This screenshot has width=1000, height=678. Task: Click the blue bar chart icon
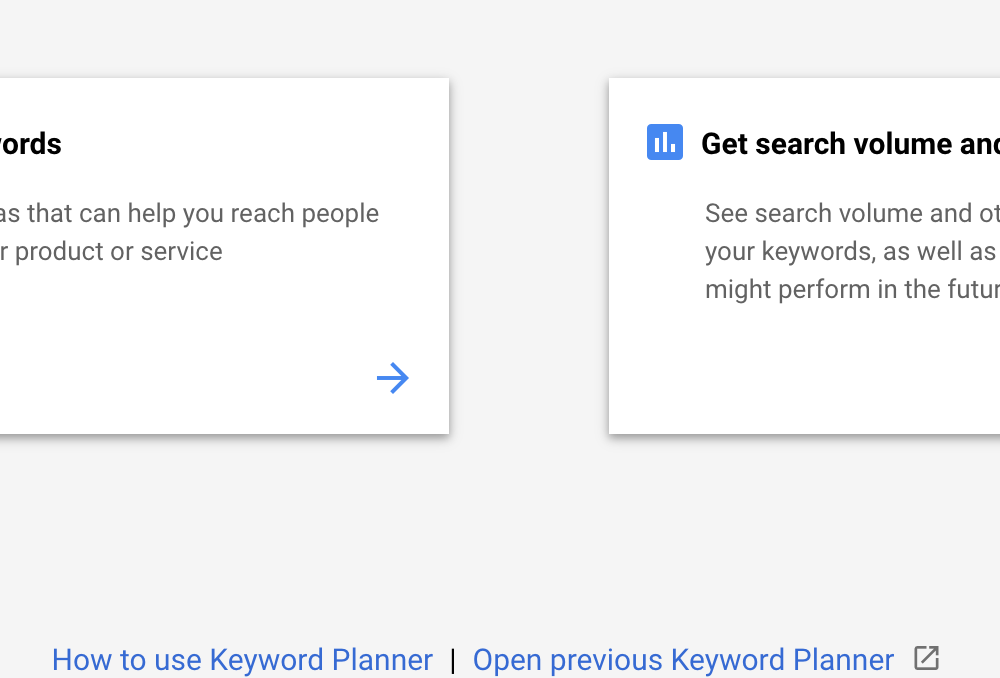coord(665,142)
